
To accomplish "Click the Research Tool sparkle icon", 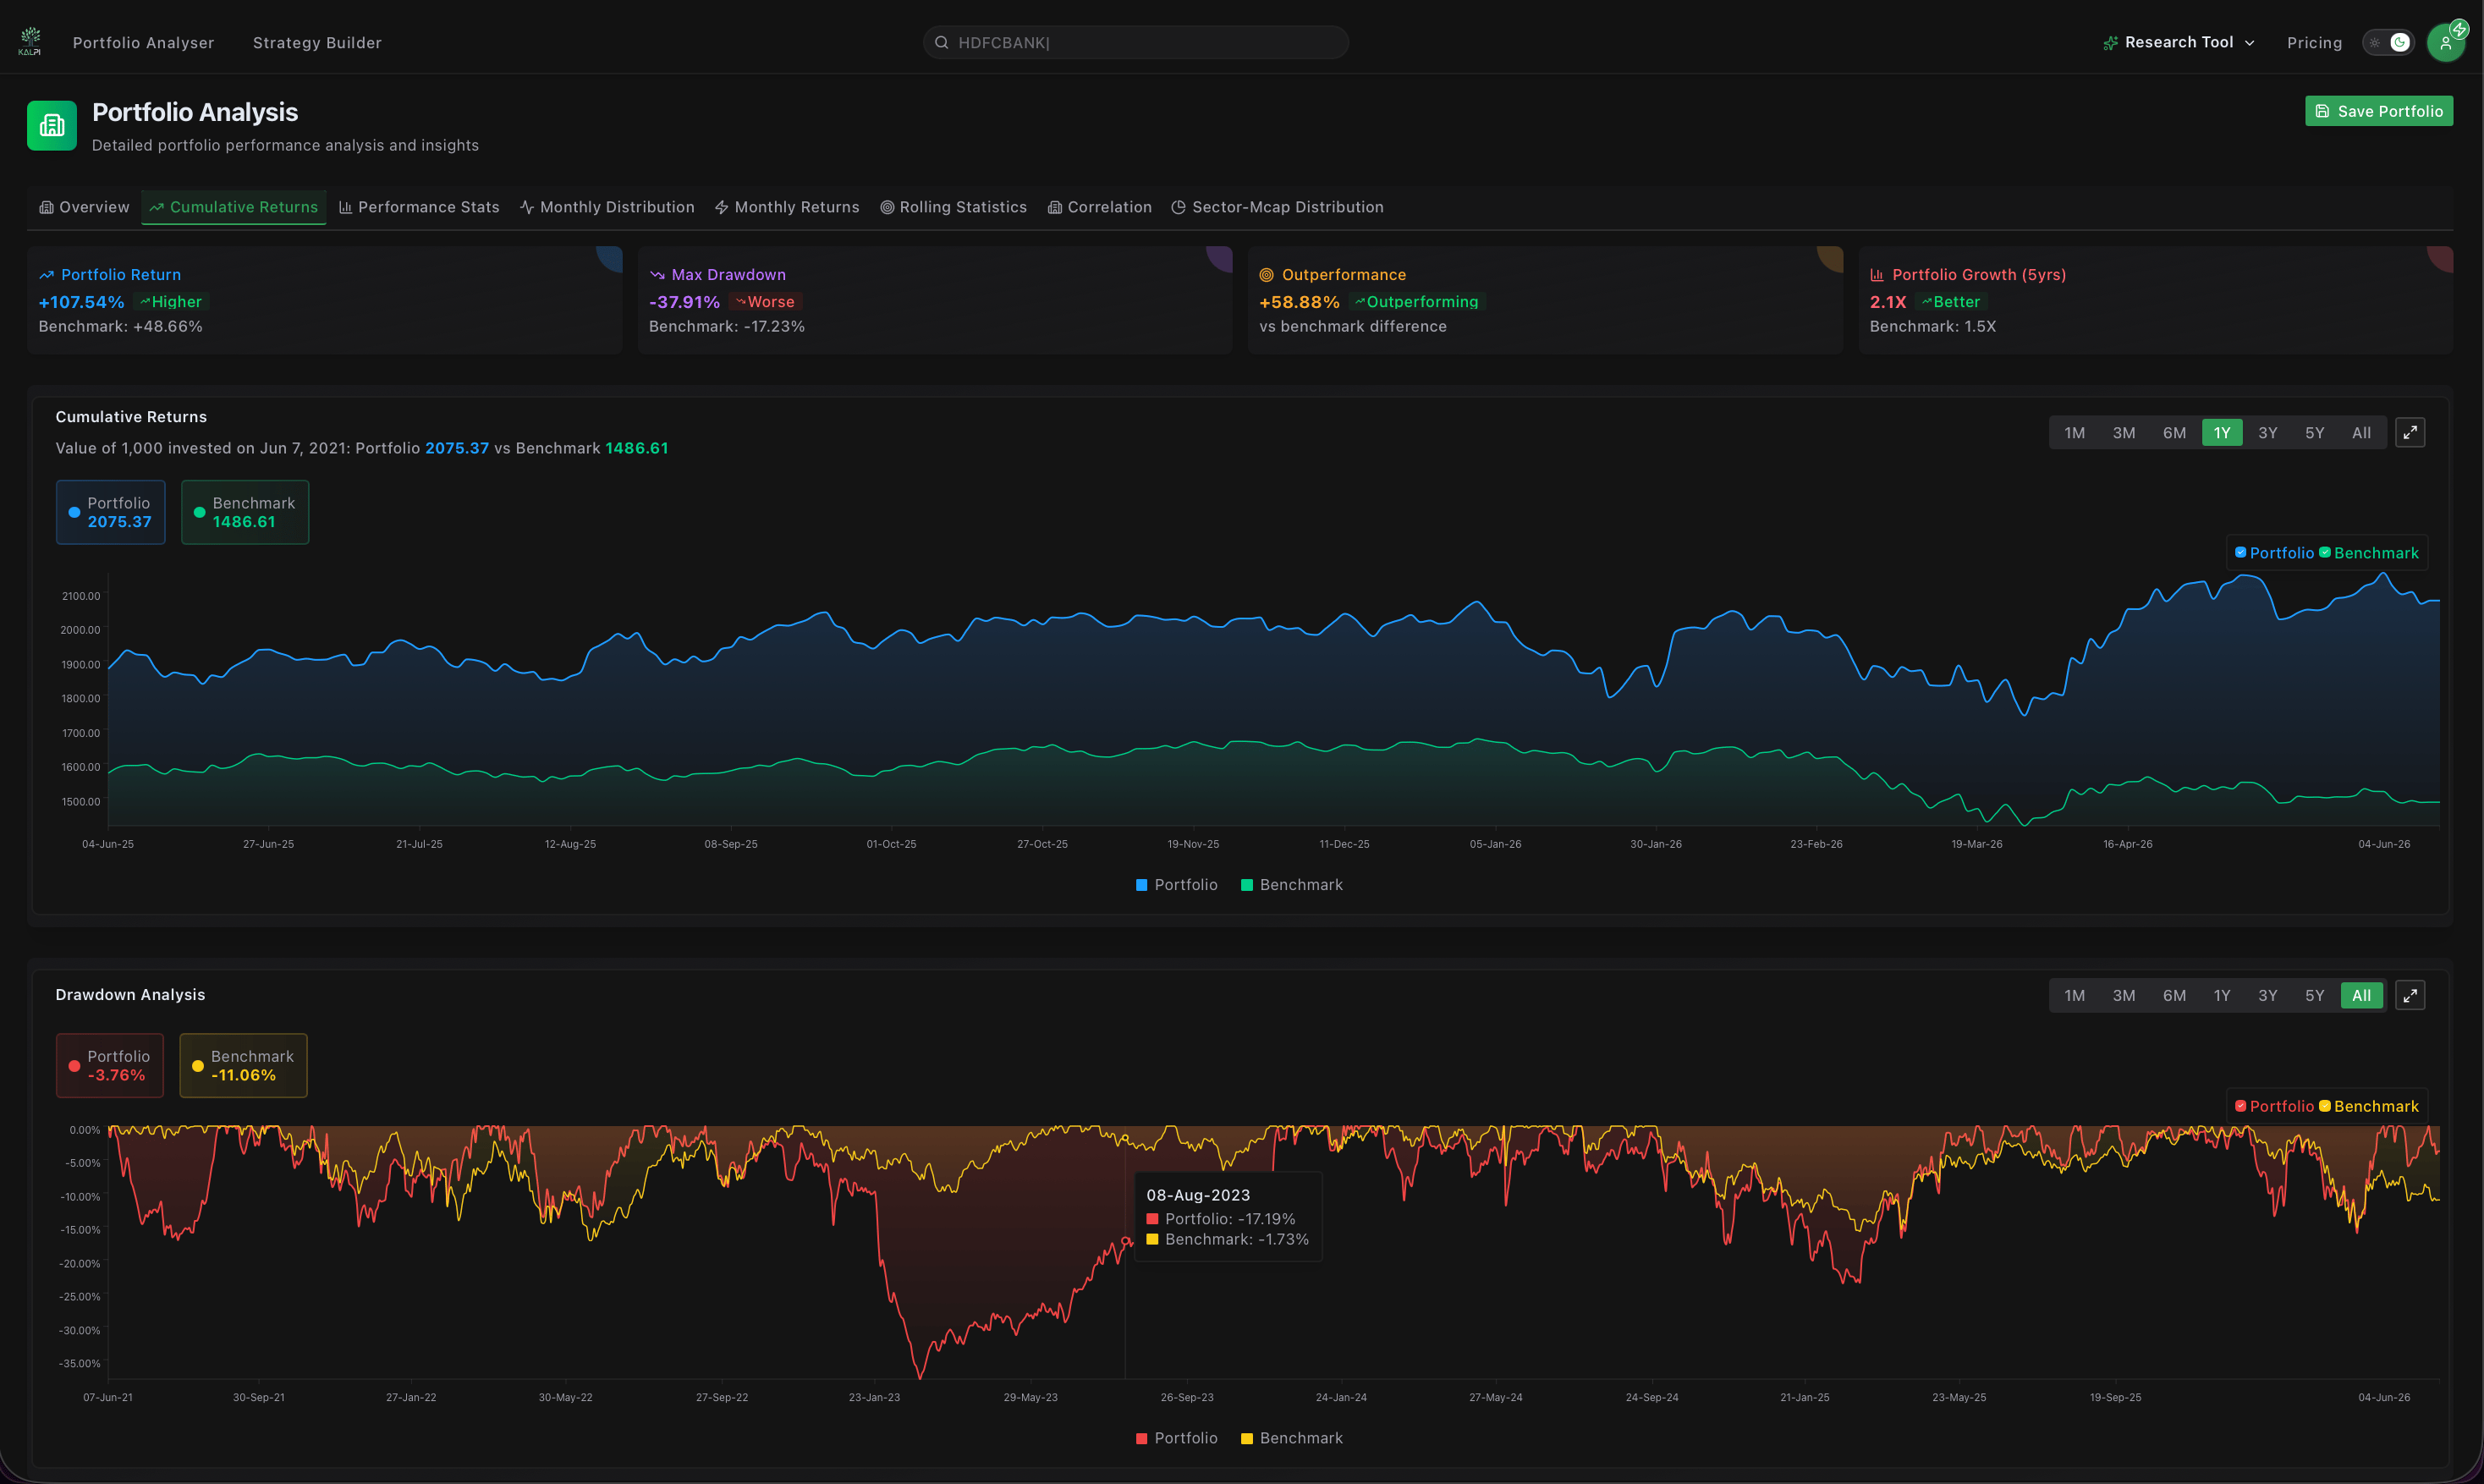I will click(x=2110, y=43).
